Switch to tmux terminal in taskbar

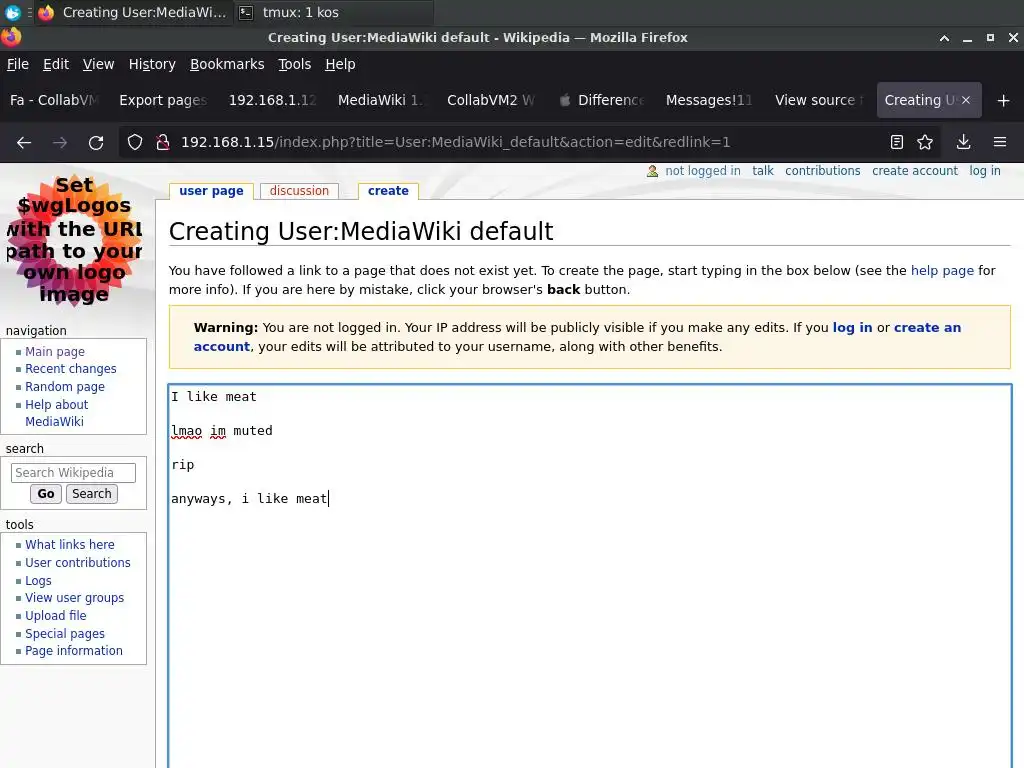pos(289,12)
